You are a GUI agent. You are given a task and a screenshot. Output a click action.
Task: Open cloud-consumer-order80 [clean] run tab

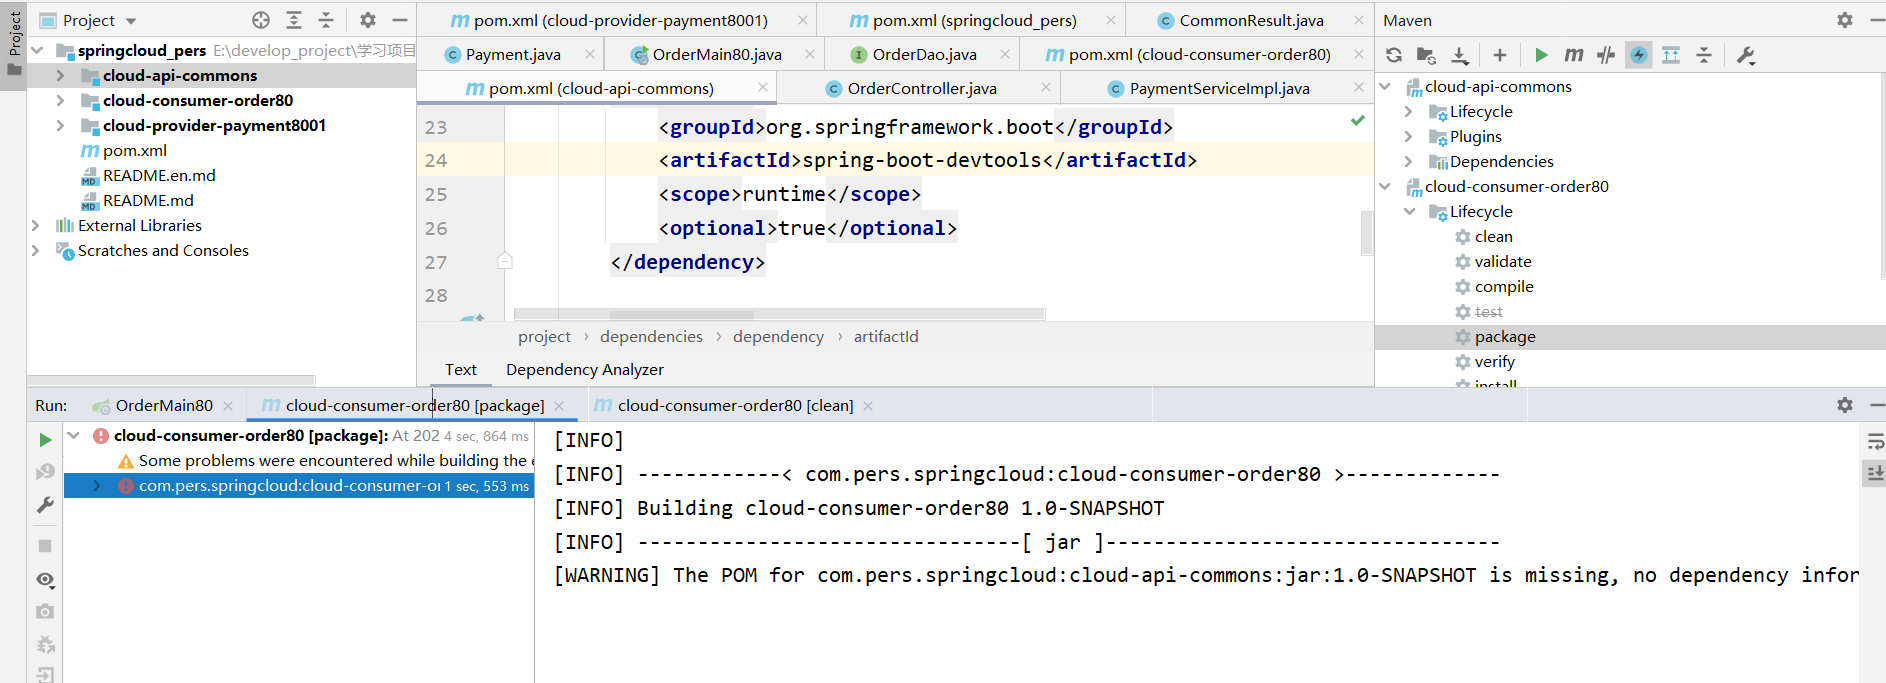click(735, 405)
